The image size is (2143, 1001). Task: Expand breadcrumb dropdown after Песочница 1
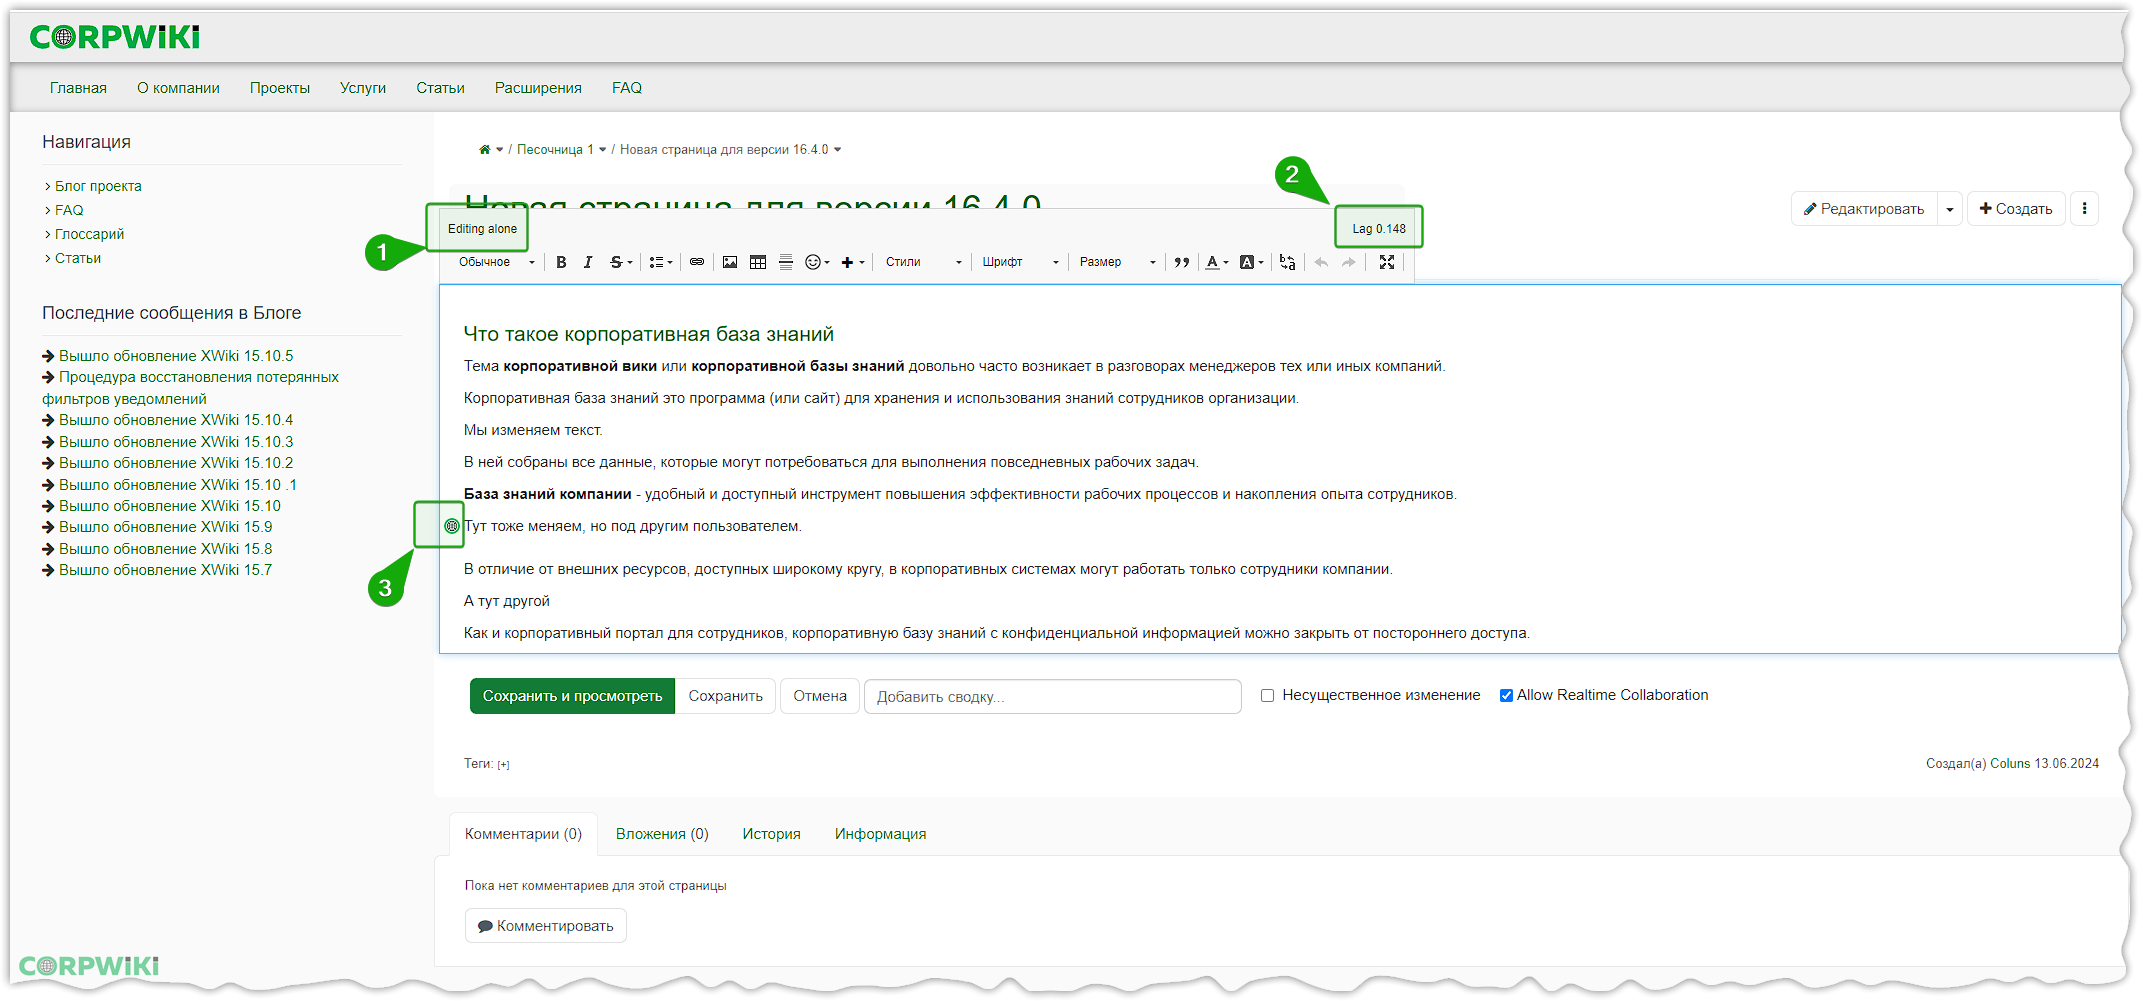pyautogui.click(x=603, y=150)
